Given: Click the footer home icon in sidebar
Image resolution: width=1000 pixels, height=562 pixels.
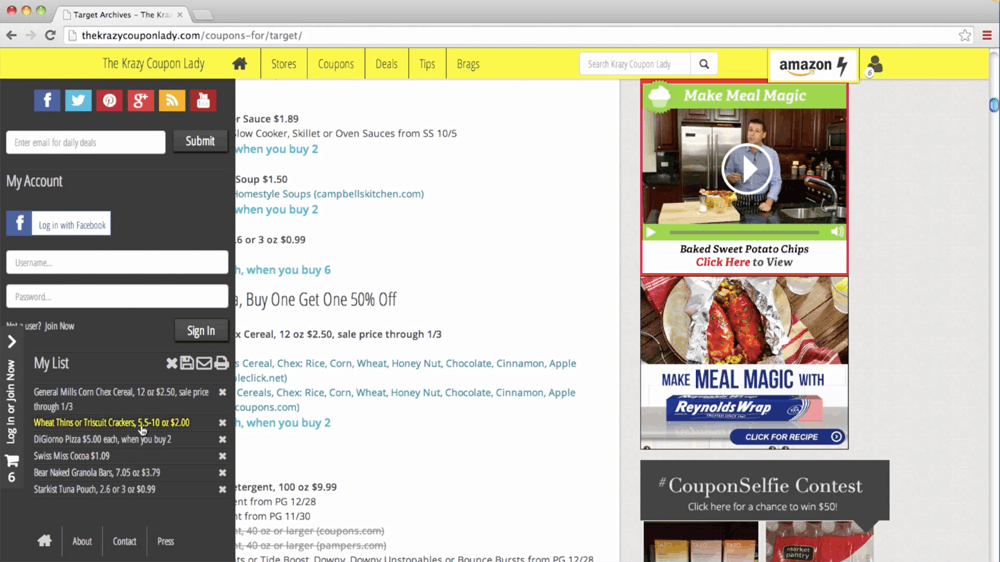Looking at the screenshot, I should [44, 541].
